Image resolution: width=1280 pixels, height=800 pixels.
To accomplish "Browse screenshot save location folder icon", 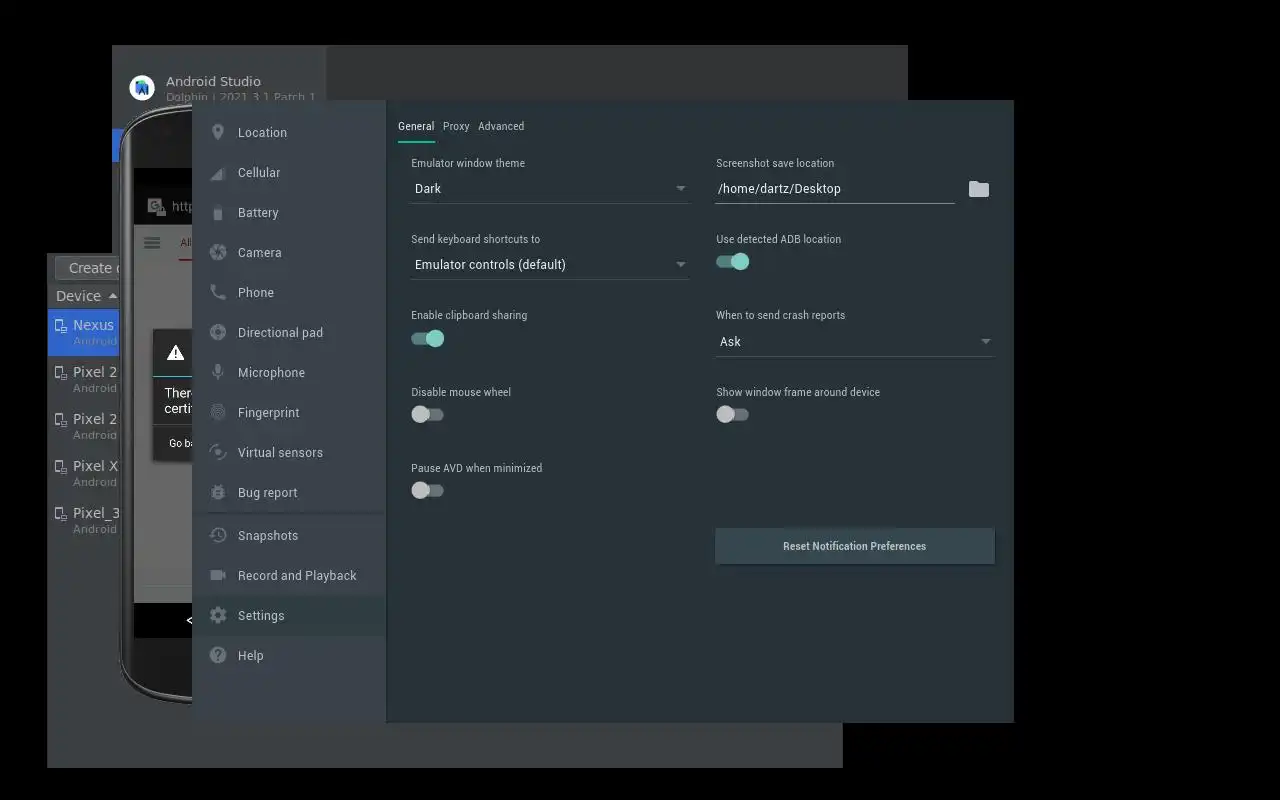I will coord(979,189).
